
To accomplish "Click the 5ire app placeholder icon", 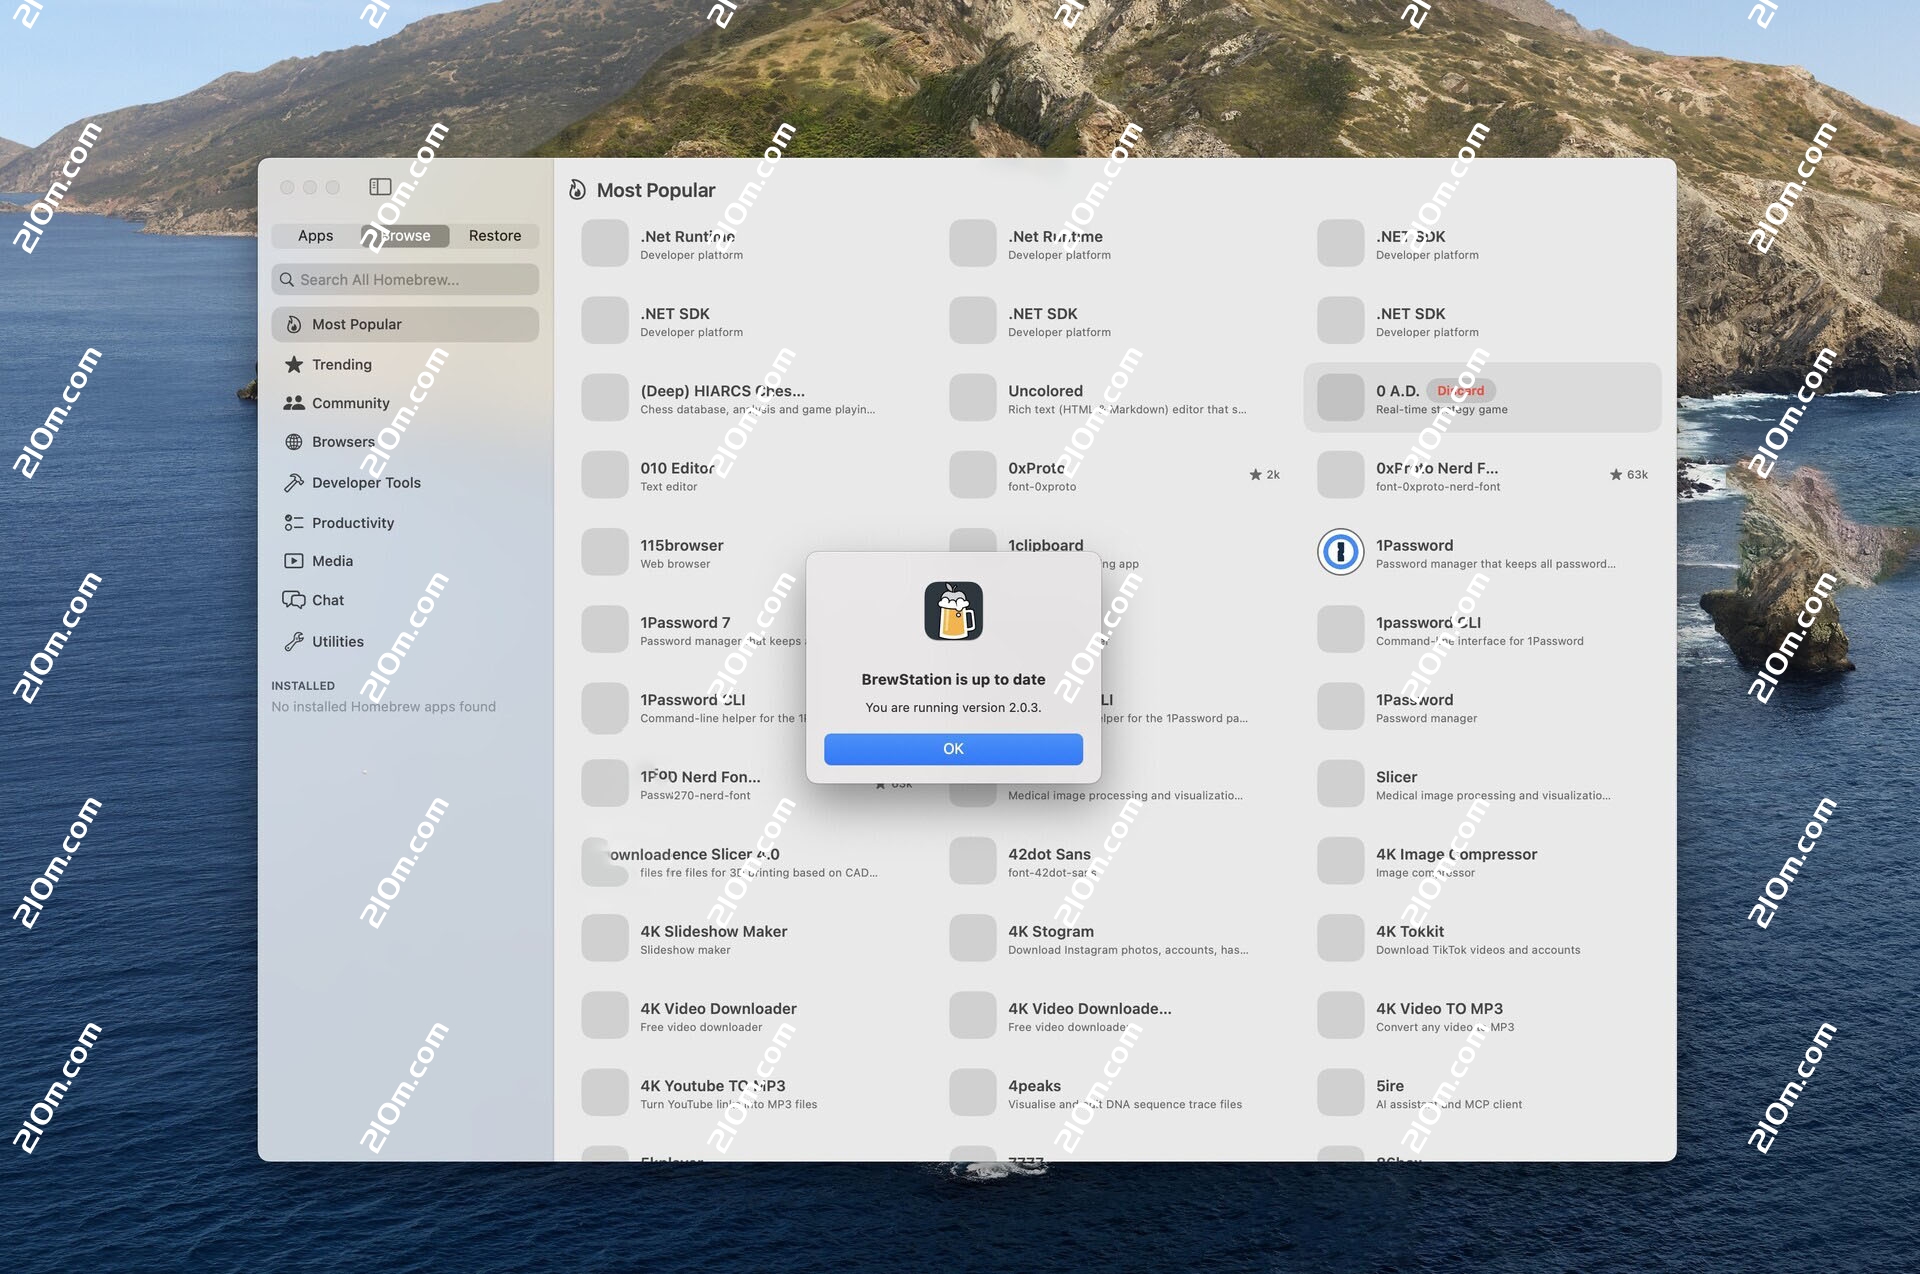I will click(1341, 1093).
